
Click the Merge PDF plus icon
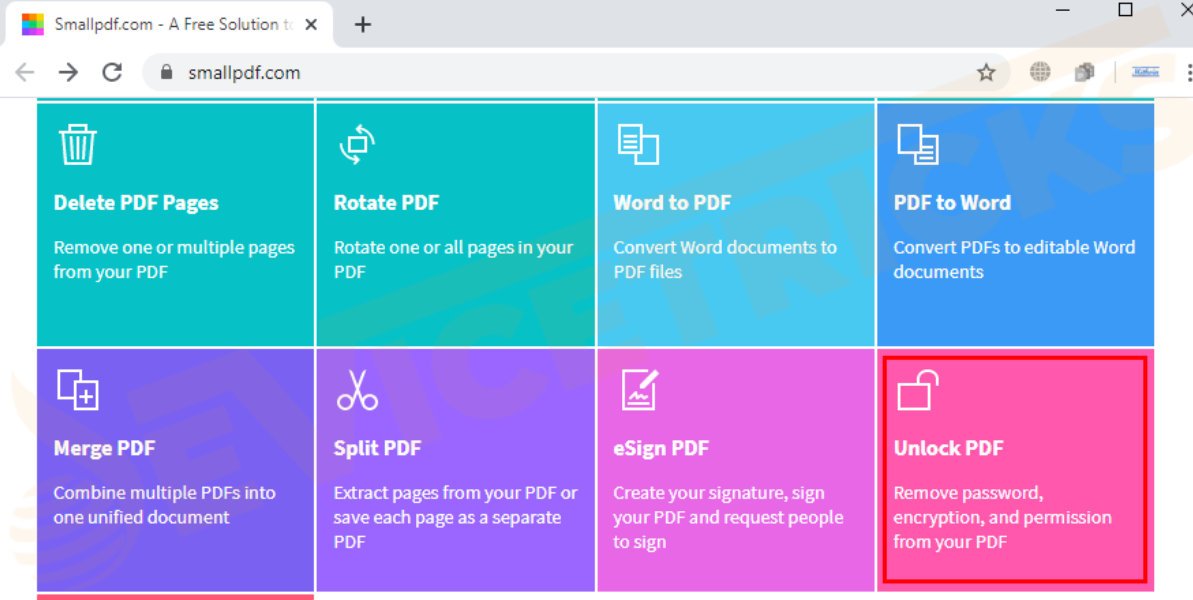pyautogui.click(x=78, y=389)
